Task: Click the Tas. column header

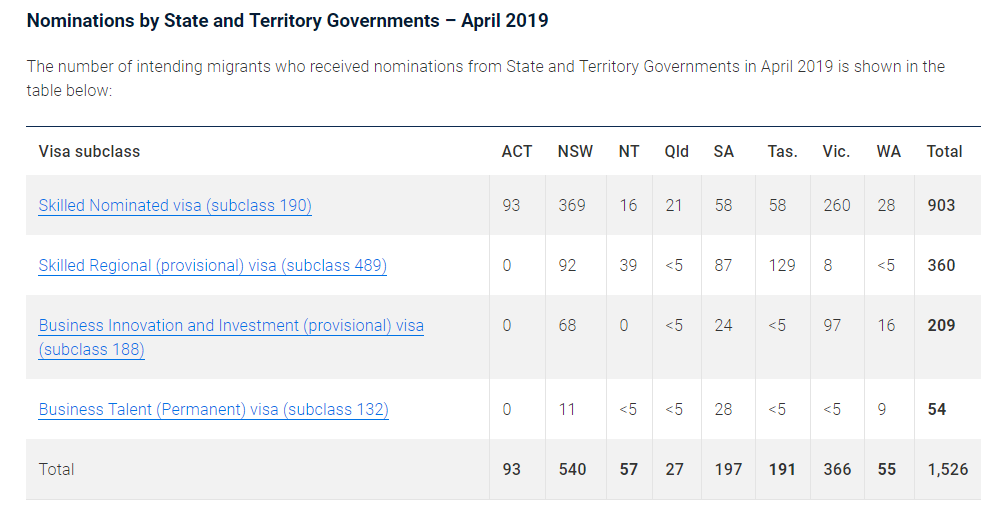Action: 782,152
